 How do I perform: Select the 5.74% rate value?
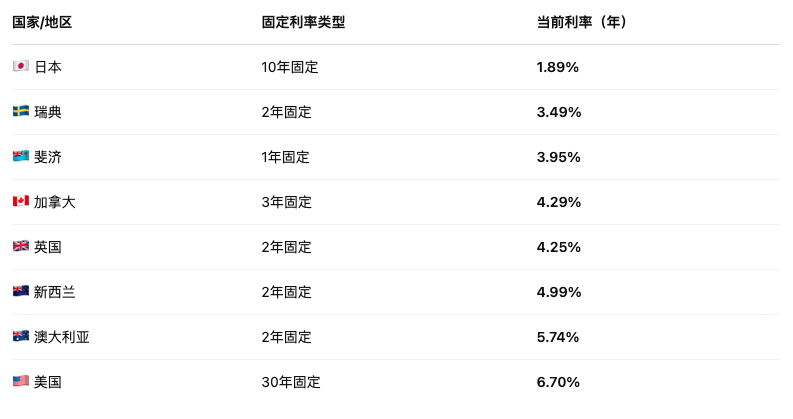click(558, 337)
